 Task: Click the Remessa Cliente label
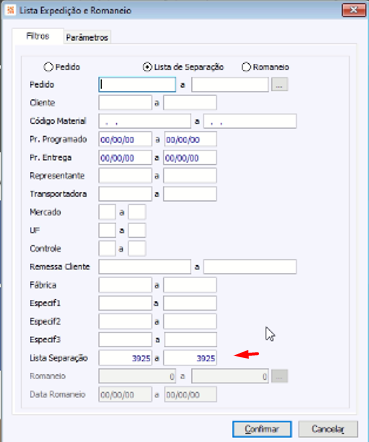pos(60,267)
